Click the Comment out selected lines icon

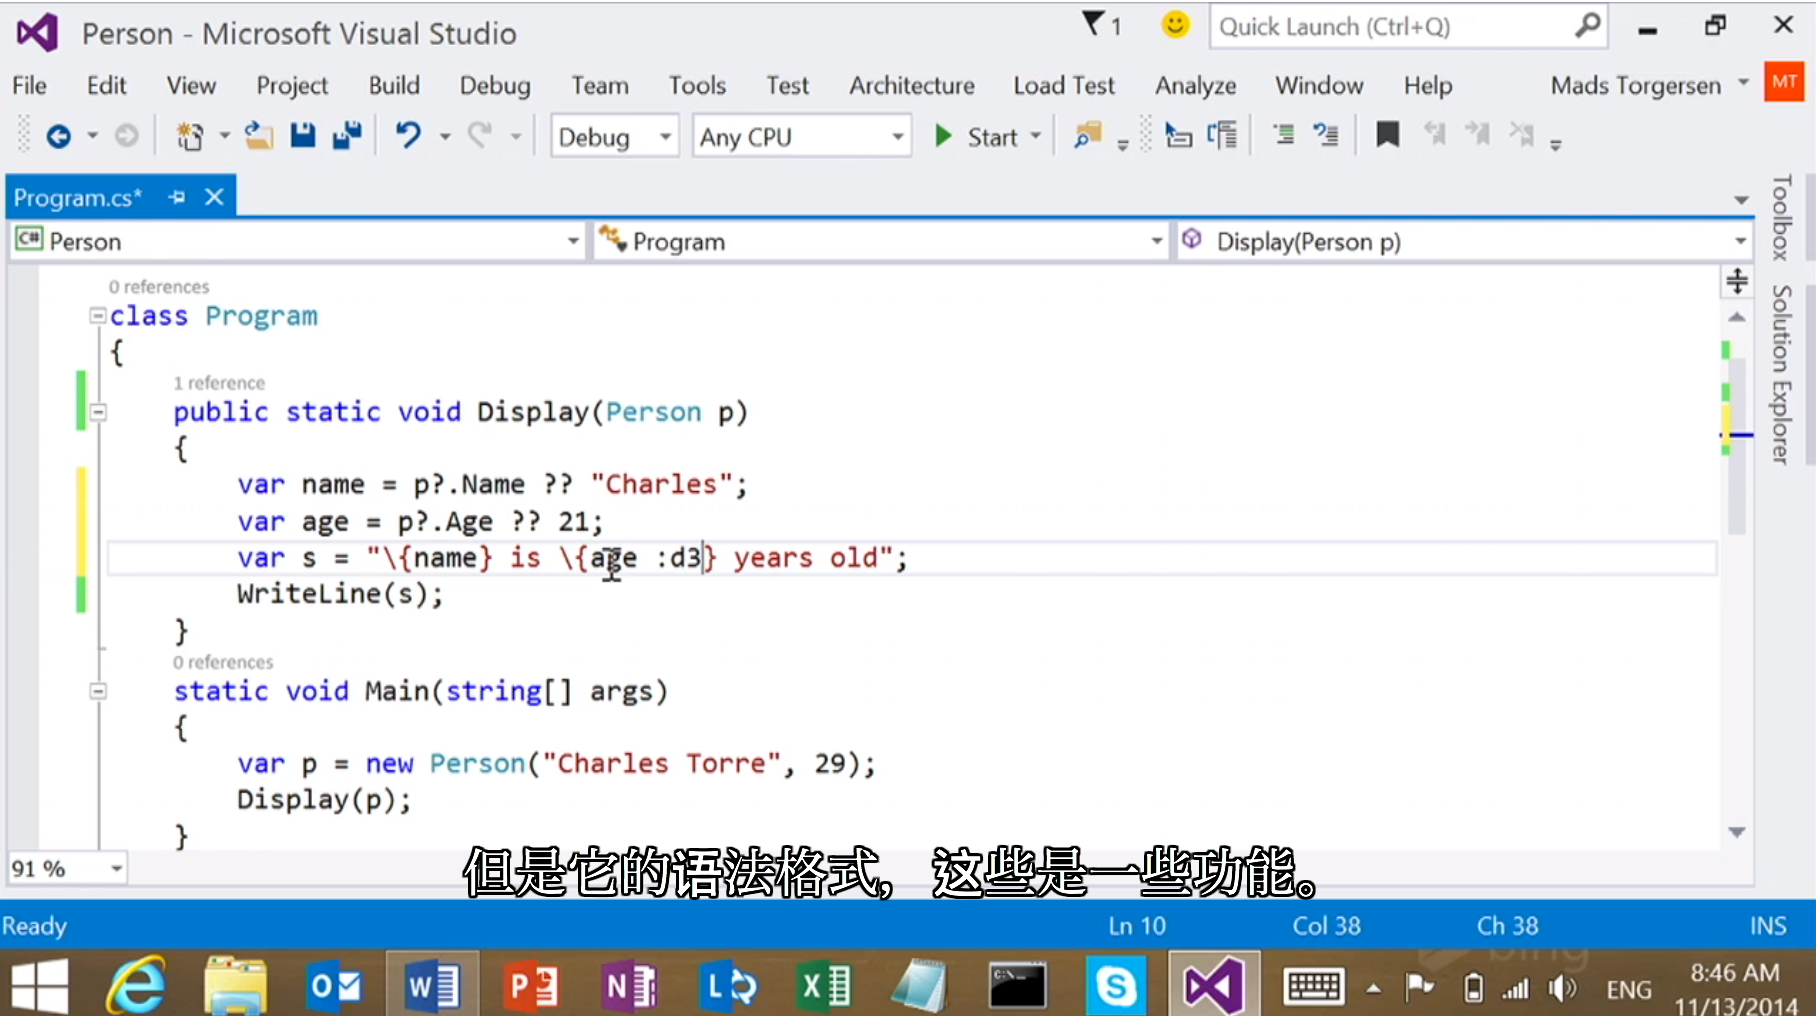[1283, 135]
